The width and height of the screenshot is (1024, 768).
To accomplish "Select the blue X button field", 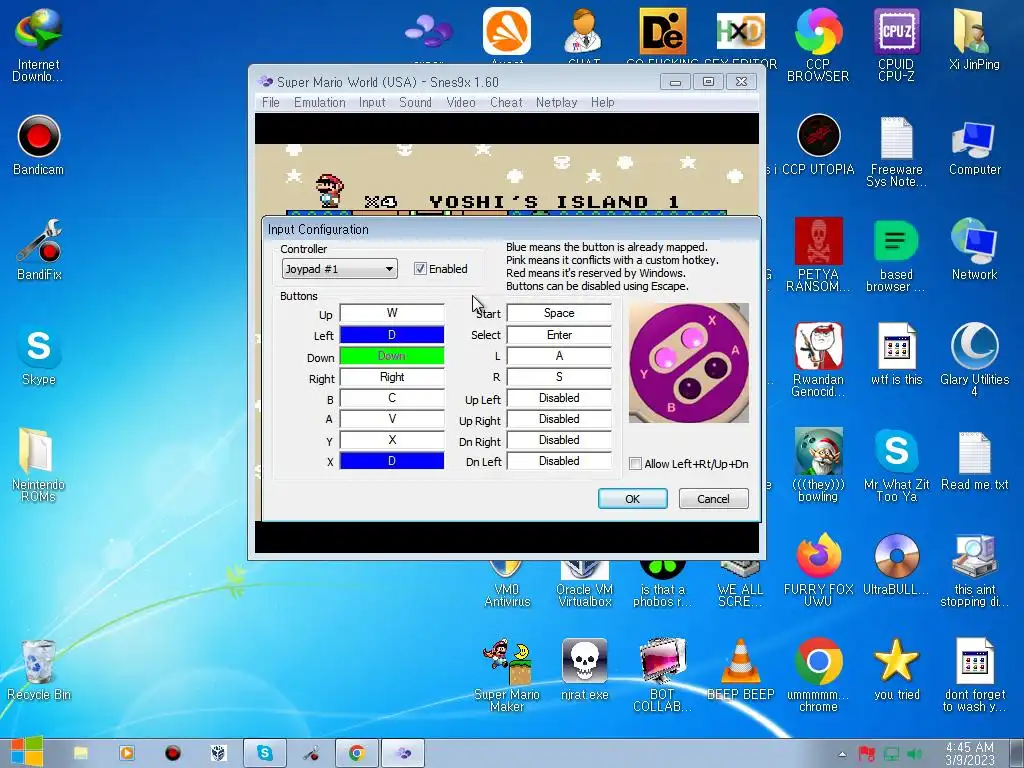I will 392,461.
